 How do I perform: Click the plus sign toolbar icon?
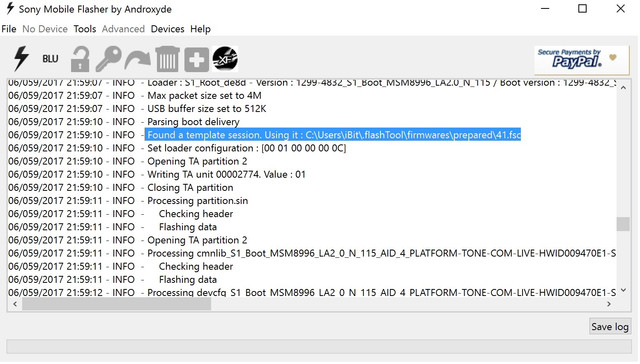[x=196, y=60]
